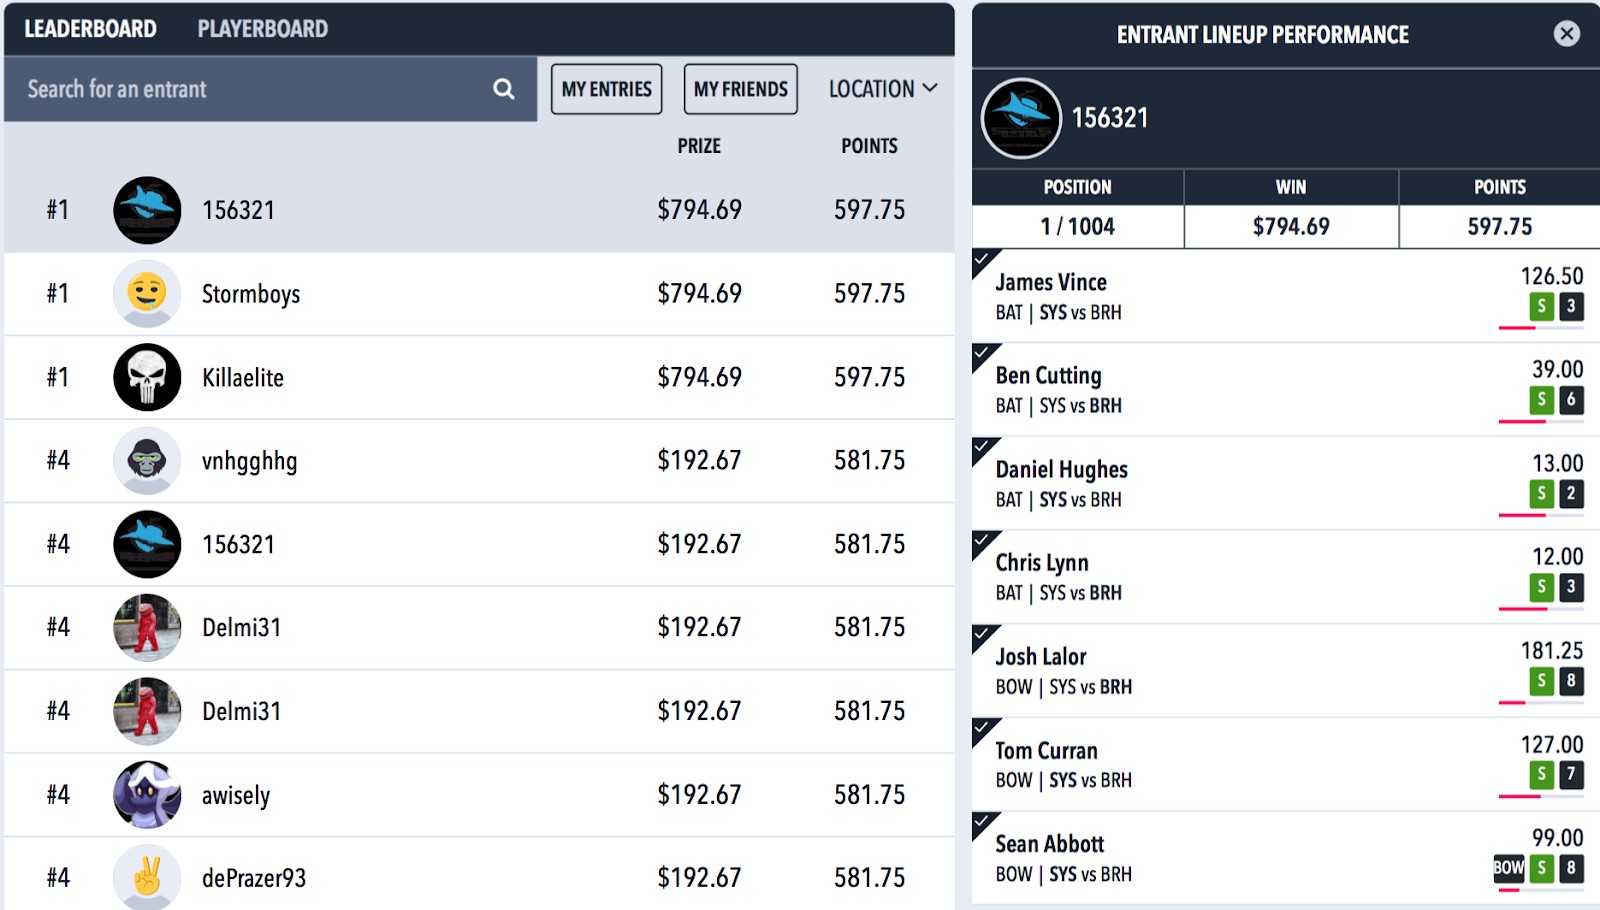Viewport: 1600px width, 910px height.
Task: Click the Prize column header
Action: coord(699,146)
